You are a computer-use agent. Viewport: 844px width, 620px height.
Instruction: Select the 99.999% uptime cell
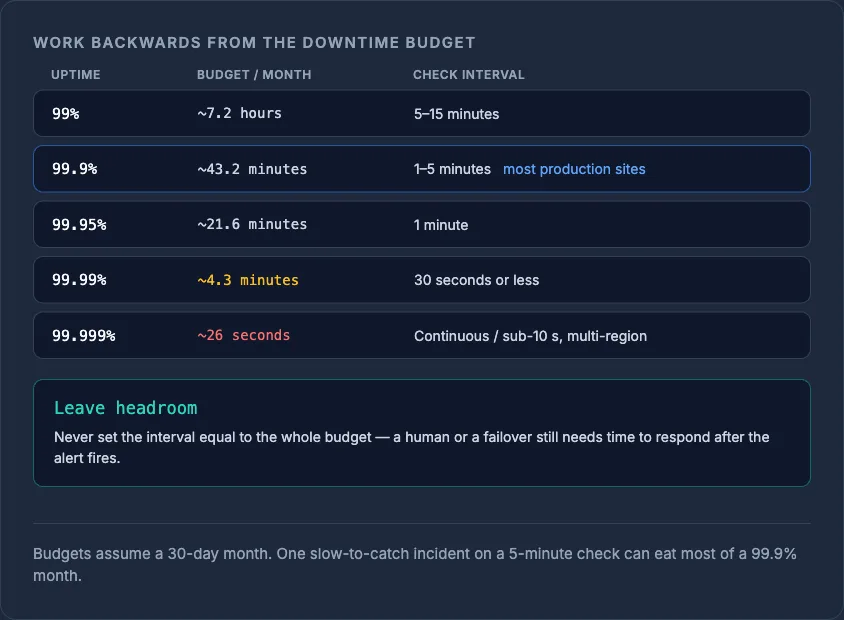tap(83, 336)
